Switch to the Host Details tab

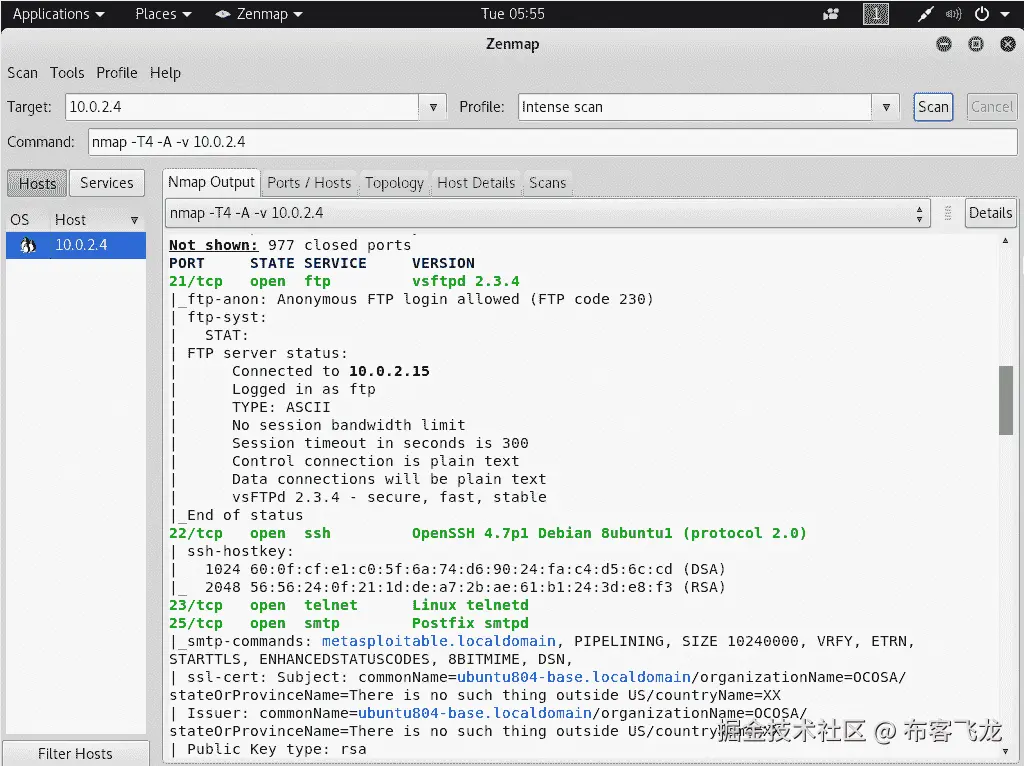pyautogui.click(x=476, y=183)
